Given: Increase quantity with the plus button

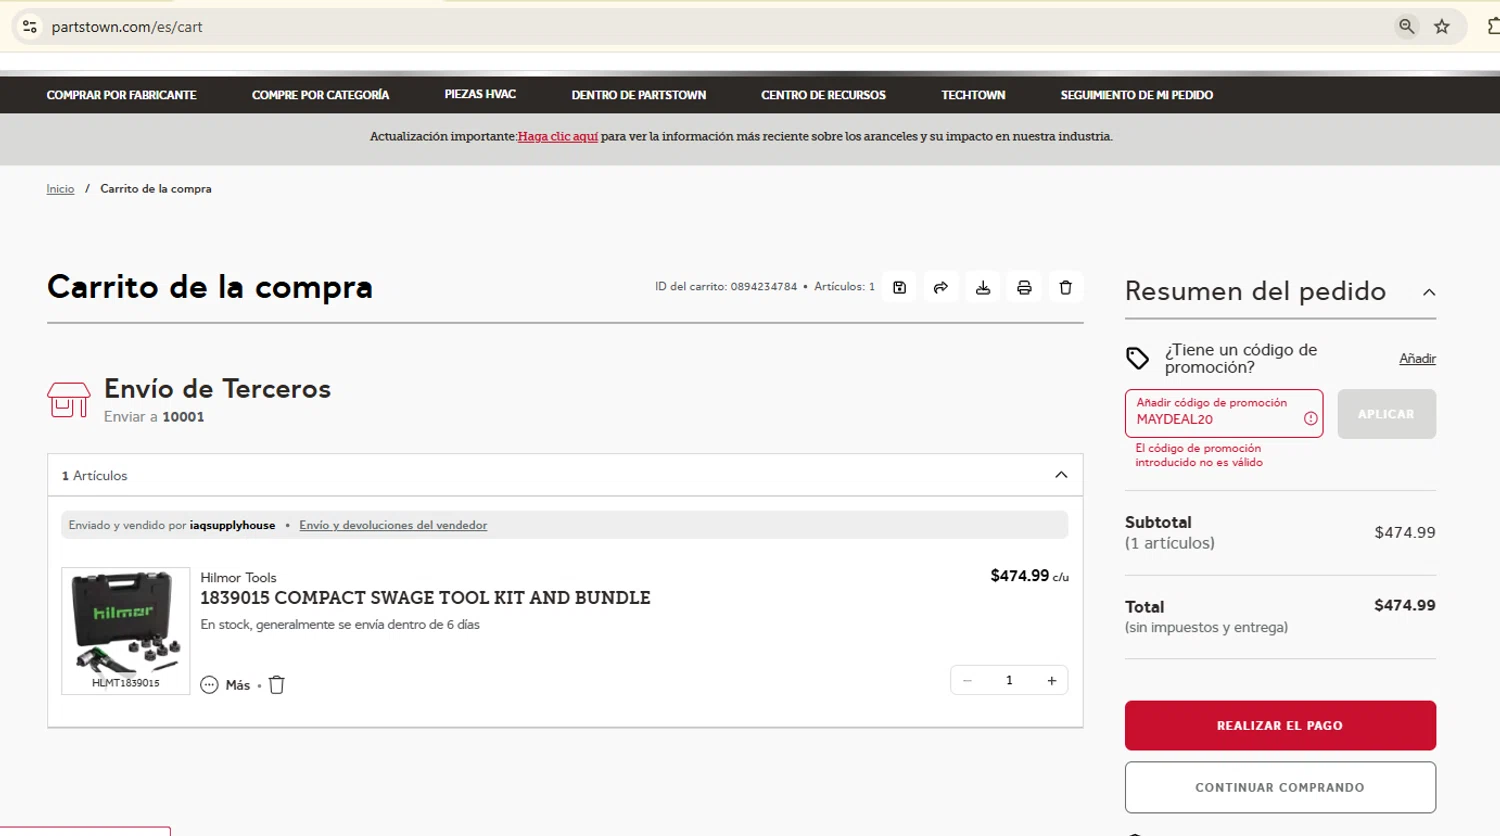Looking at the screenshot, I should 1052,681.
